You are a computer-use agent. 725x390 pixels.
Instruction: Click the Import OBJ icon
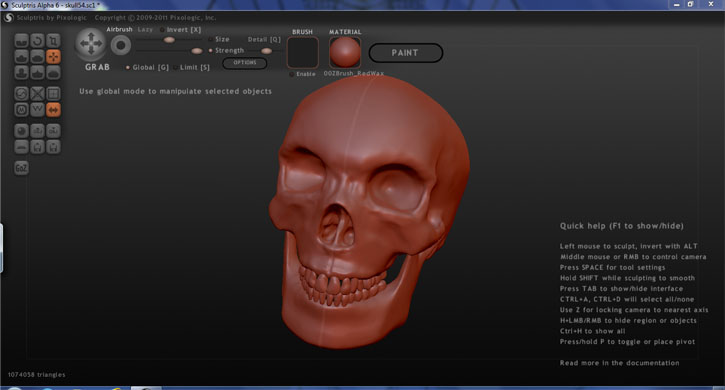click(37, 131)
